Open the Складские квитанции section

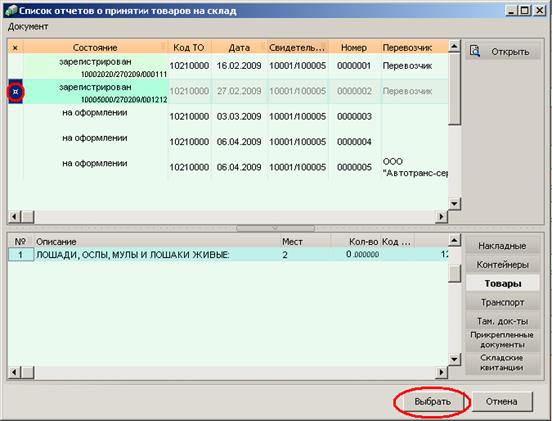[x=502, y=363]
